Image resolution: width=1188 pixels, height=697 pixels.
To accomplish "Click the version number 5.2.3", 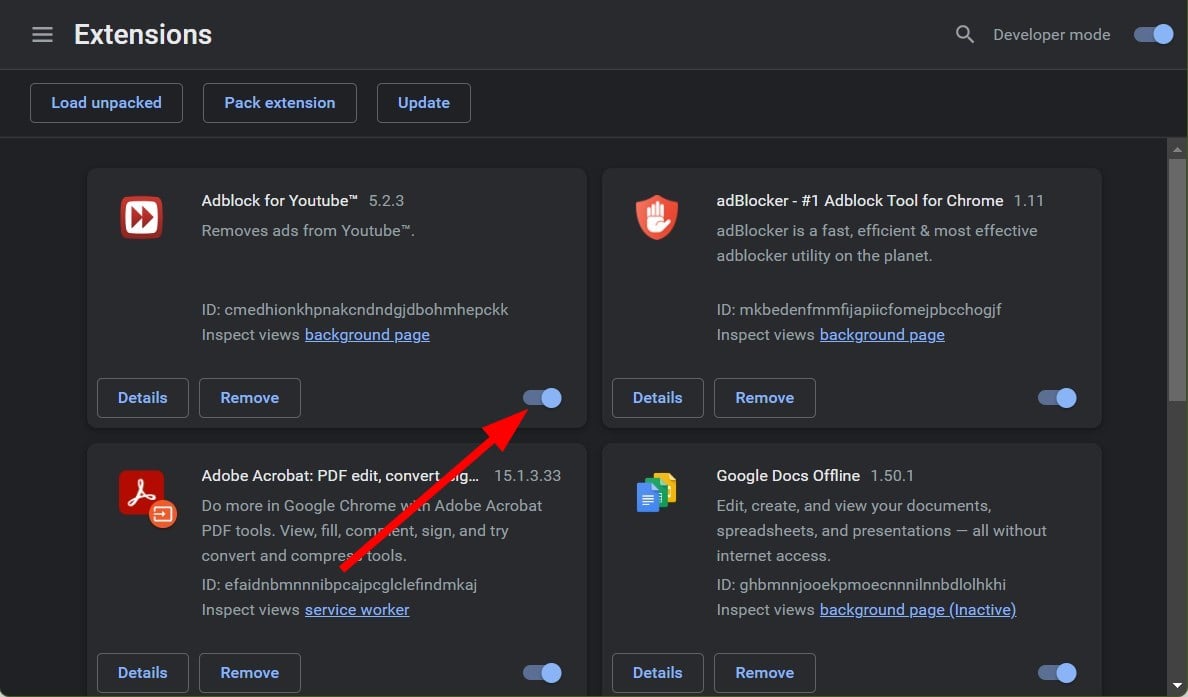I will tap(386, 201).
